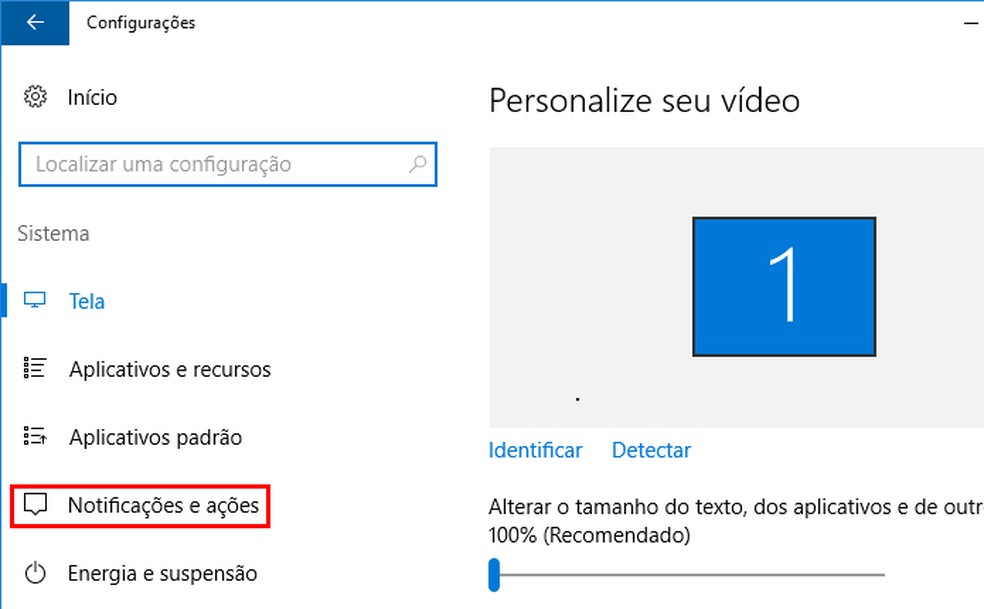Click the Detectar link
The image size is (984, 609).
tap(651, 450)
